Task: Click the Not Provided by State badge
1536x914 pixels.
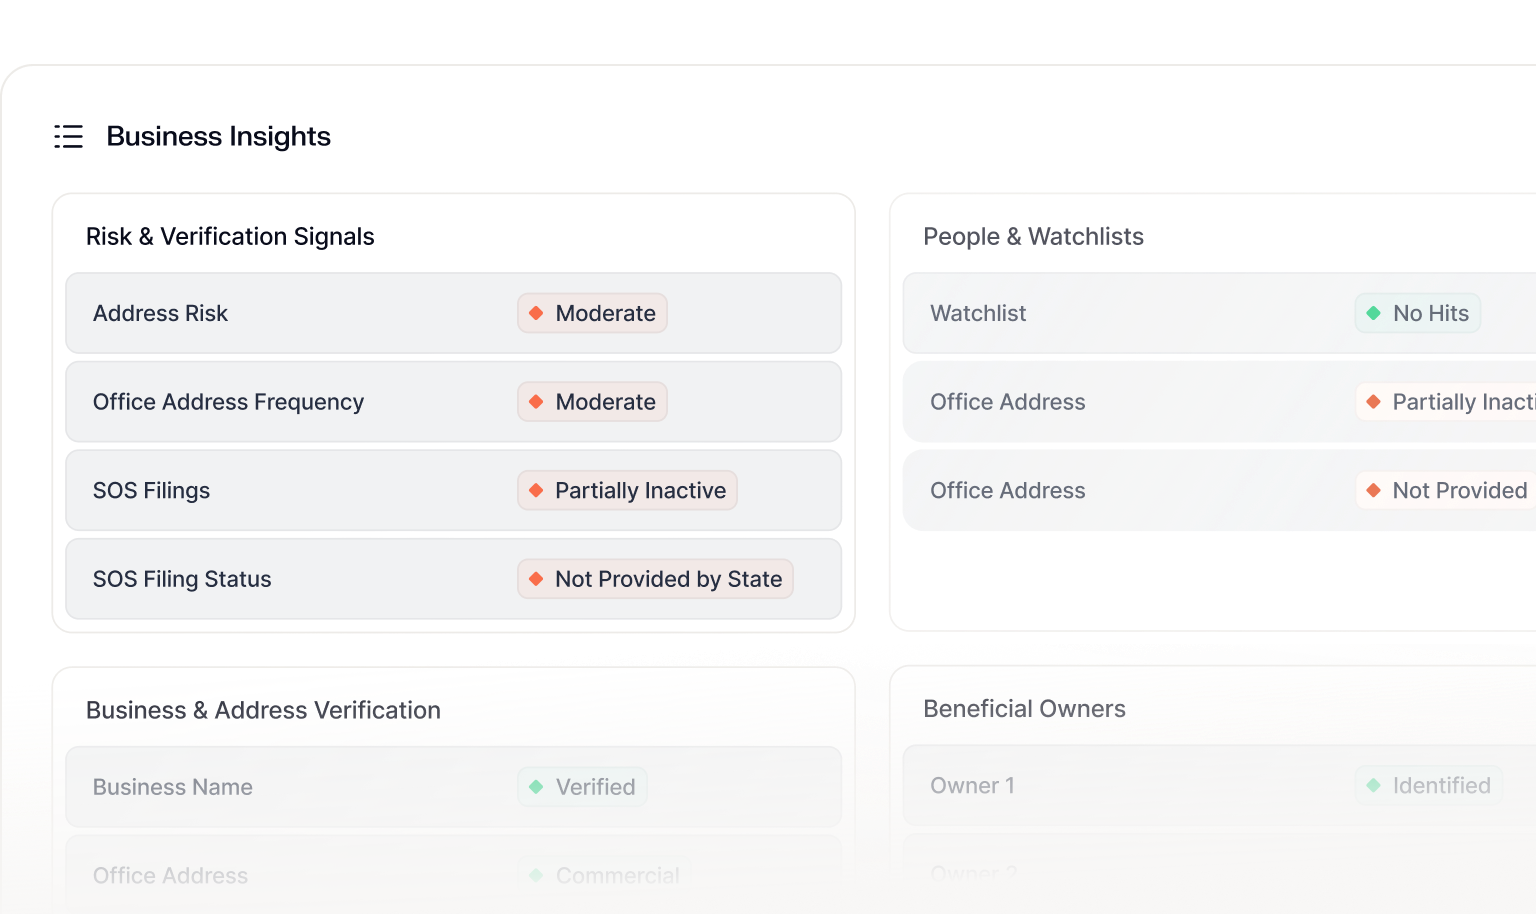Action: click(655, 579)
